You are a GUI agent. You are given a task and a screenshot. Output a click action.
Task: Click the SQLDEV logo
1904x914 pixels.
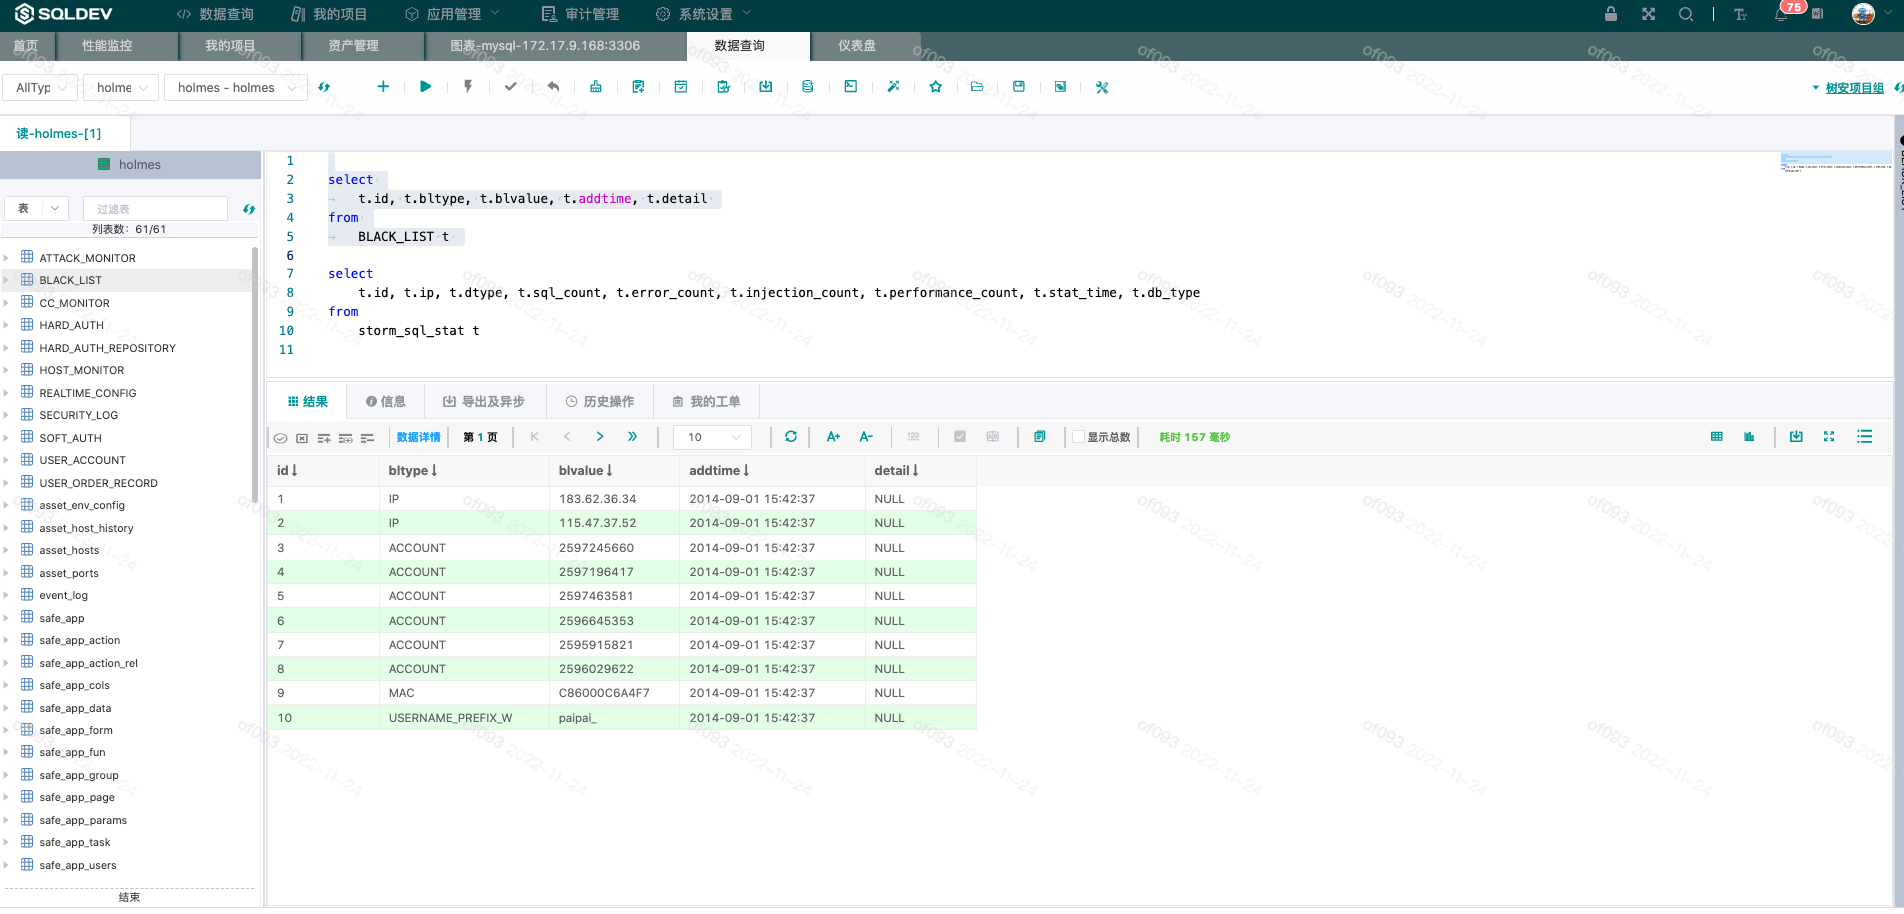(x=64, y=14)
